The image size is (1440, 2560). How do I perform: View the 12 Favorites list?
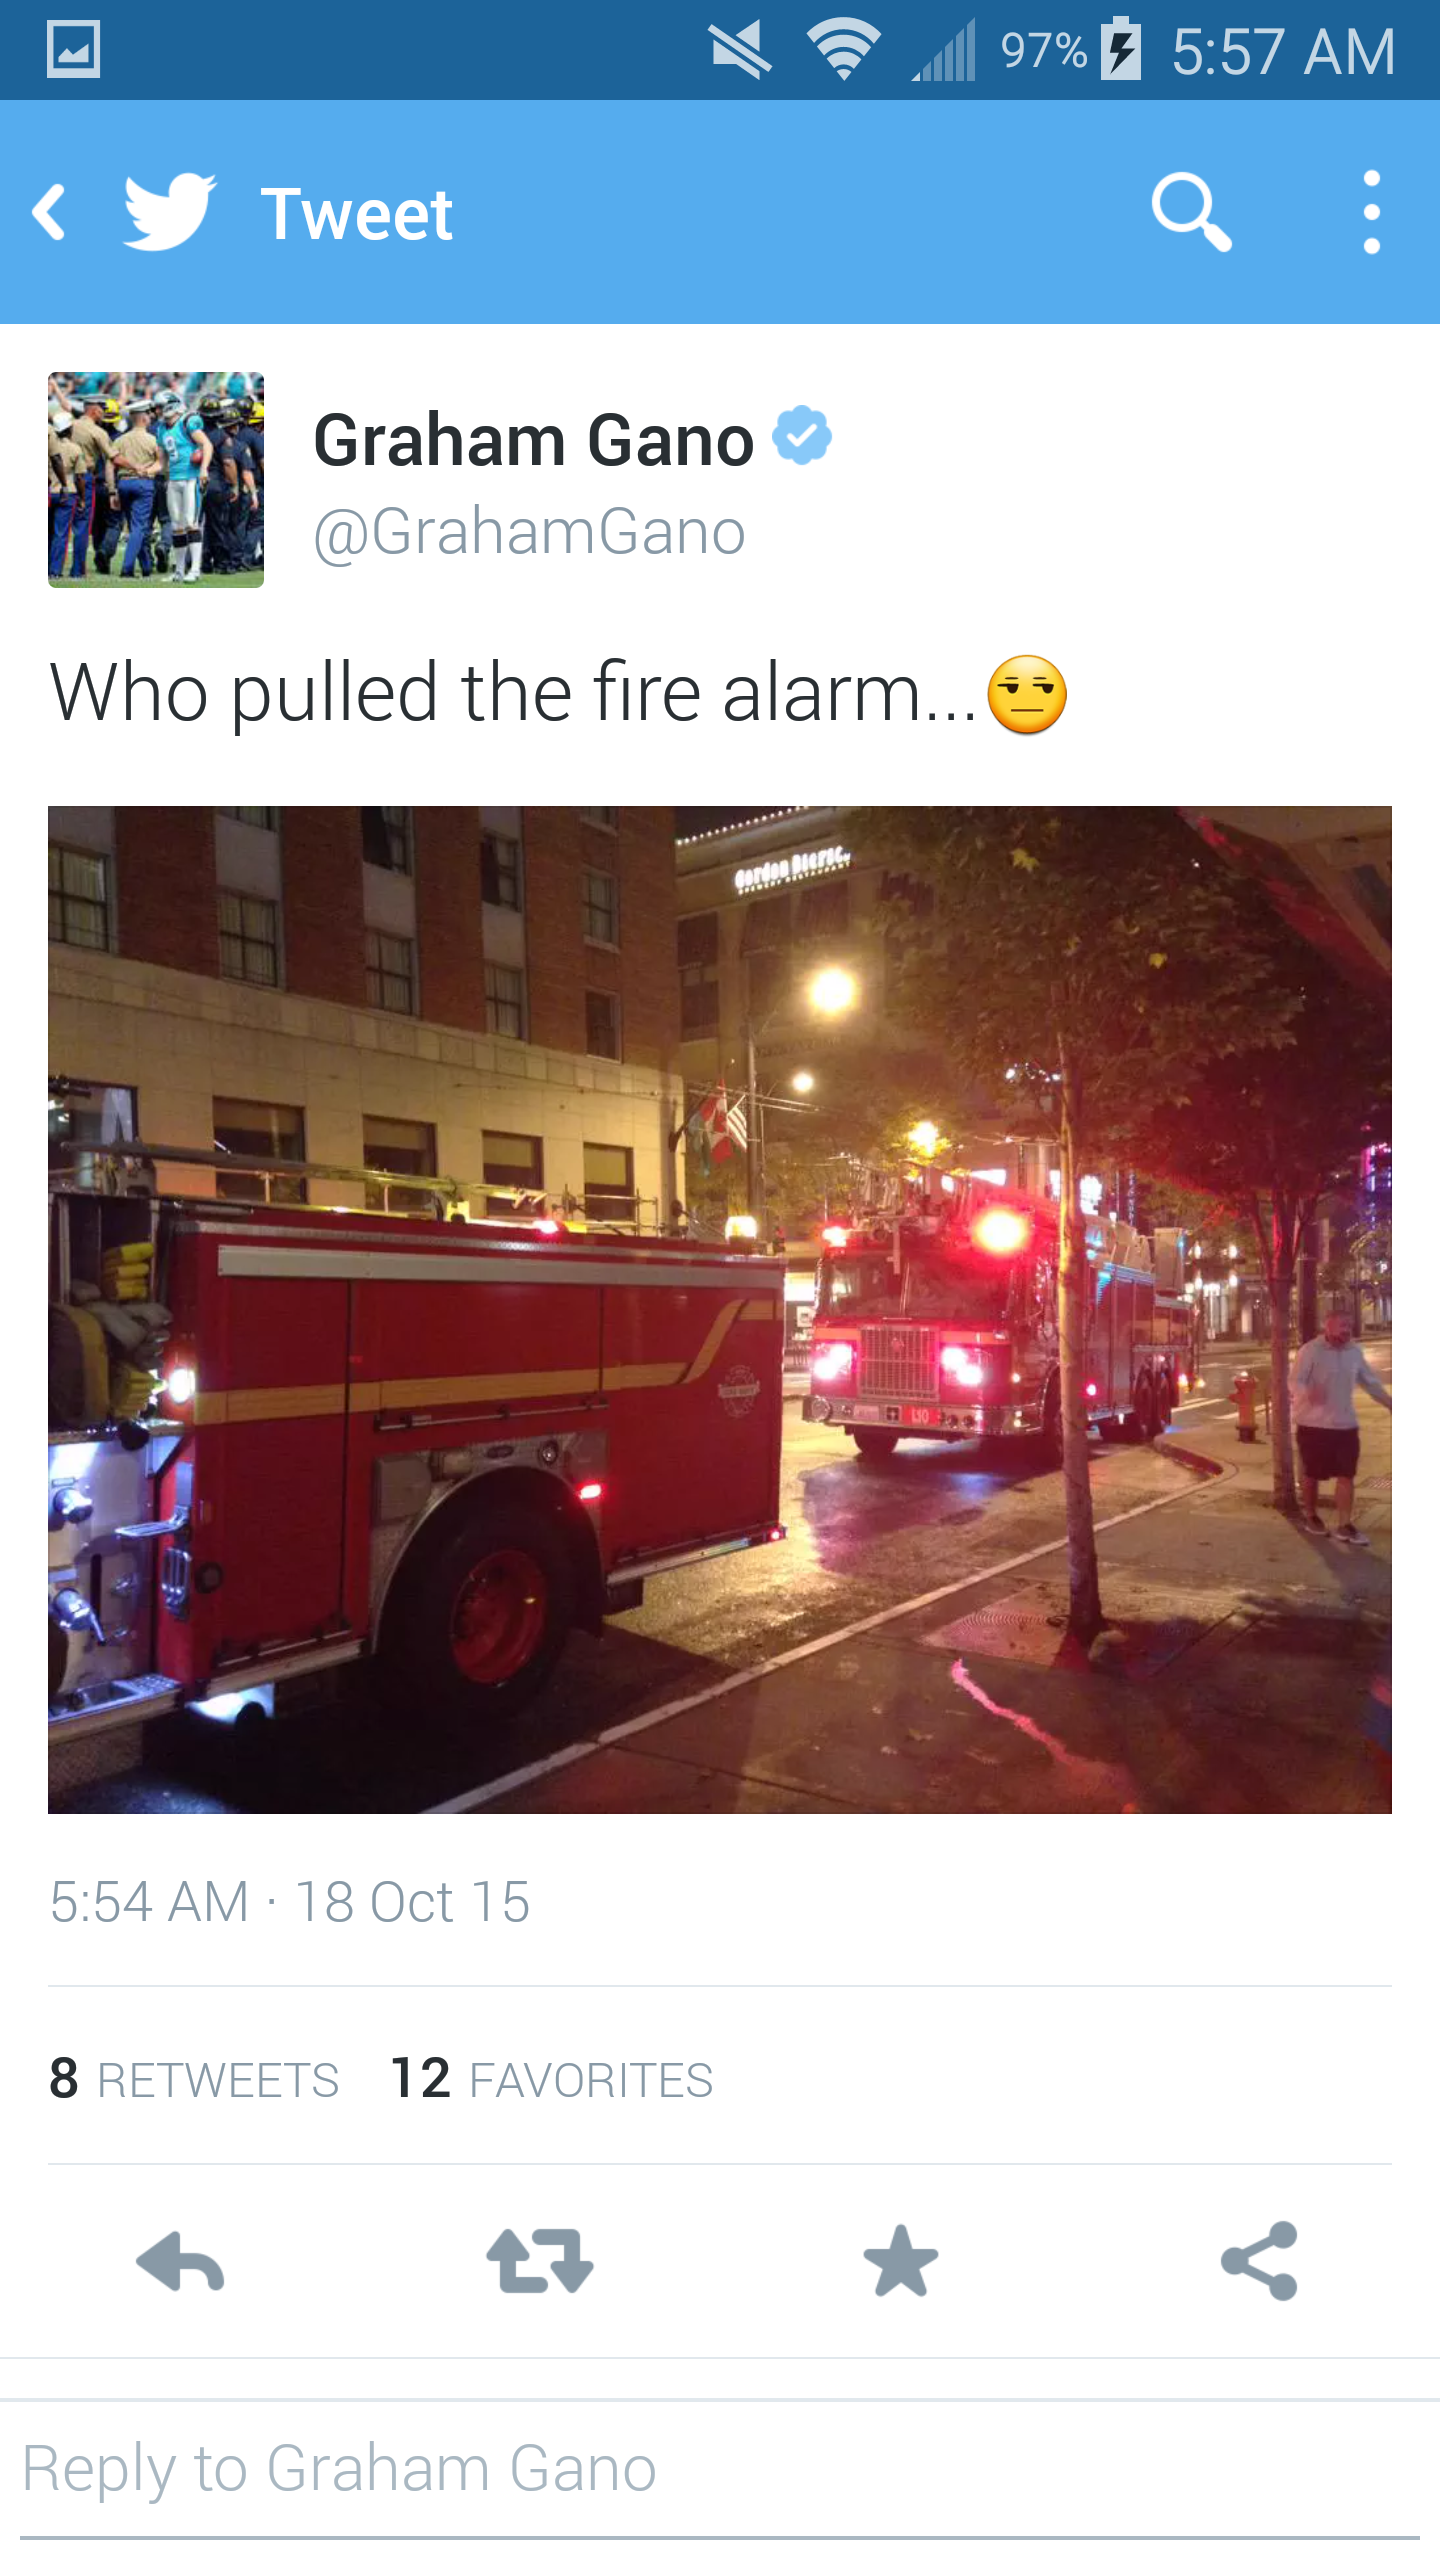point(552,2079)
